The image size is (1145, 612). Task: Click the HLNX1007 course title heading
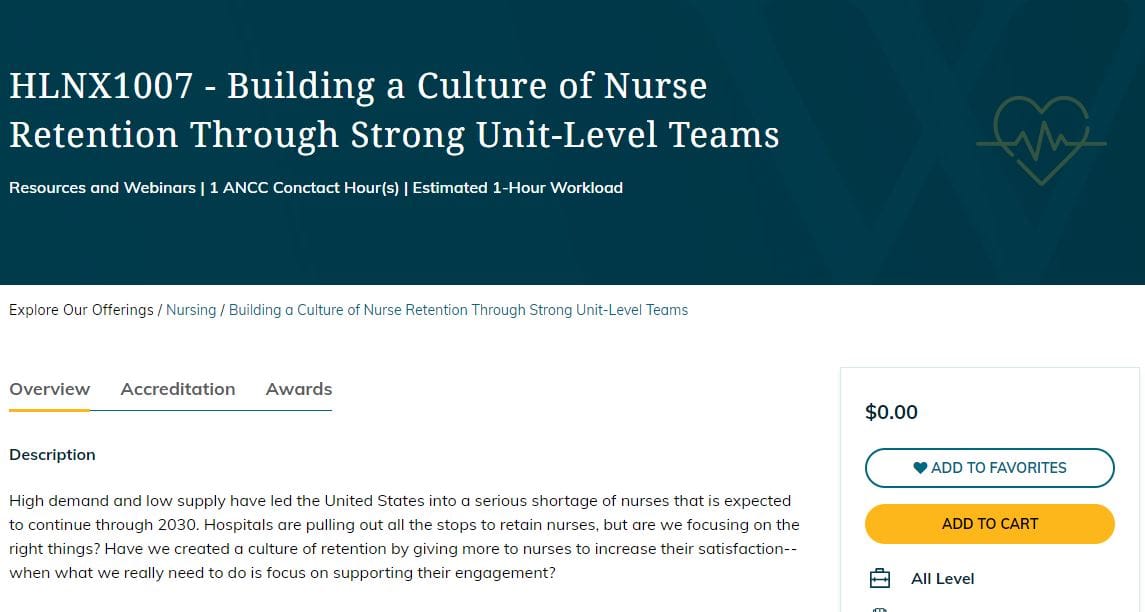(x=394, y=110)
